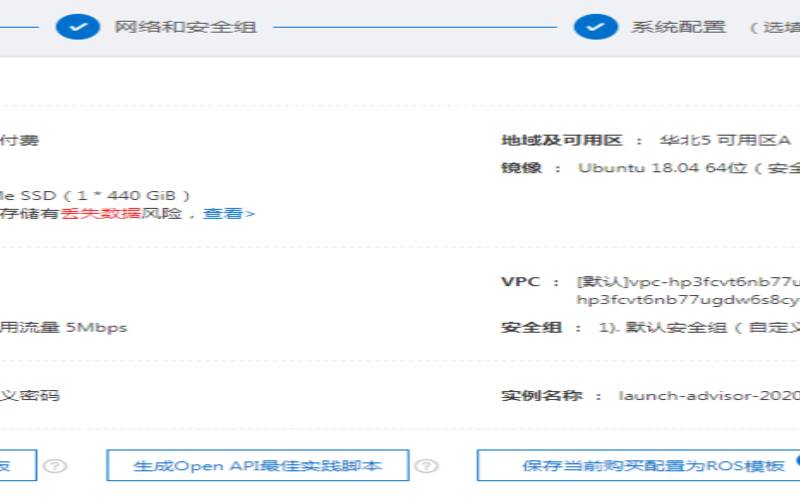Click 生成Open API最佳实践脚本 button
Image resolution: width=800 pixels, height=500 pixels.
tap(258, 465)
